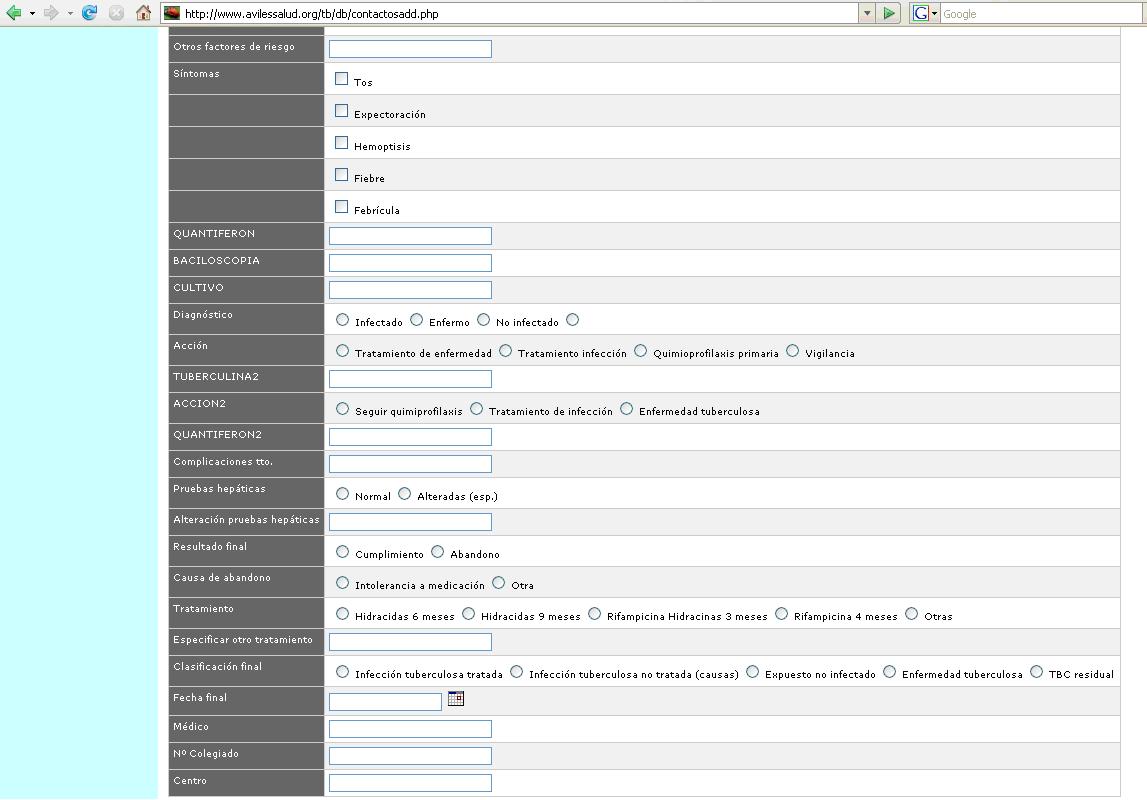1147x800 pixels.
Task: Go to the browser Home page
Action: pos(144,13)
